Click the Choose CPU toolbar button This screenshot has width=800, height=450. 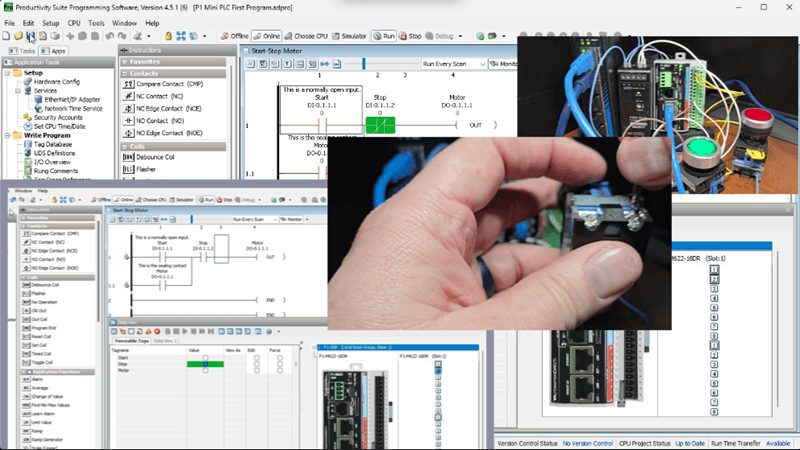305,35
